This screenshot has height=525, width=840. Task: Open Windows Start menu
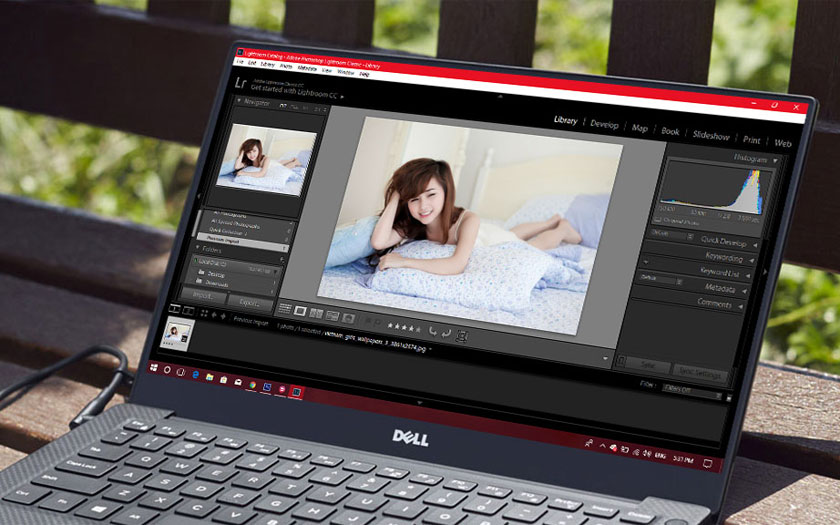coord(154,367)
